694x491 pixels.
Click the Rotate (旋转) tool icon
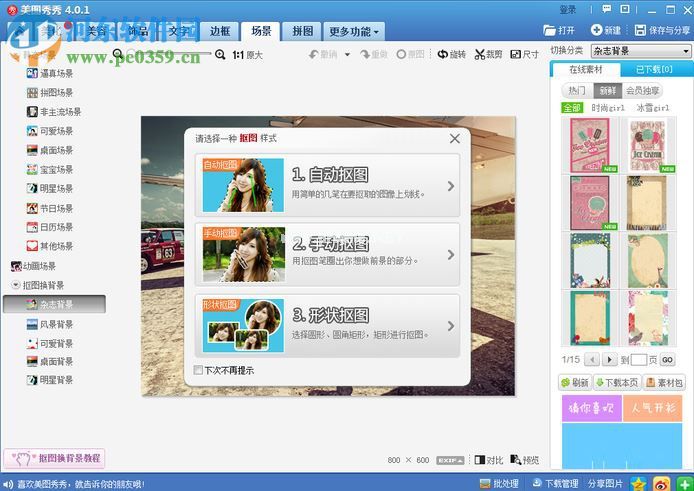[443, 54]
